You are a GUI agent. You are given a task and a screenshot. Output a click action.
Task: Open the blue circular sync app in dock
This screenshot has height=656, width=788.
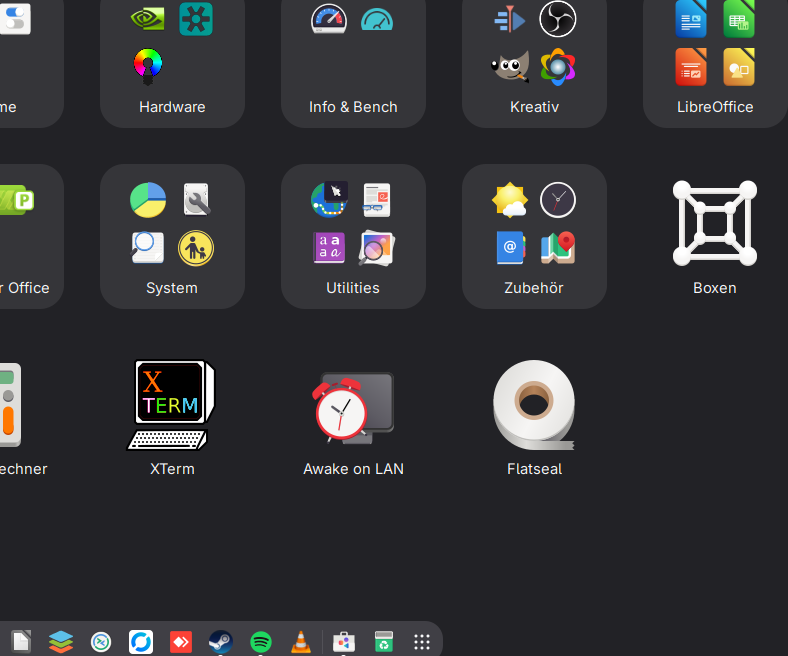[x=141, y=642]
